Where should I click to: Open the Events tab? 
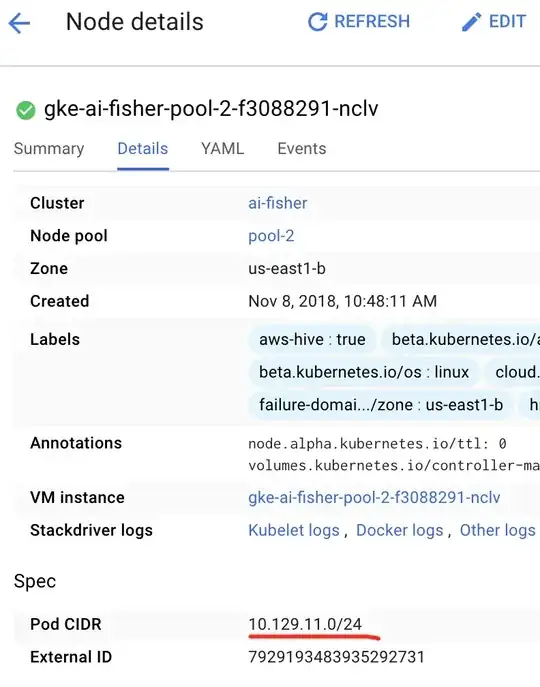tap(302, 149)
